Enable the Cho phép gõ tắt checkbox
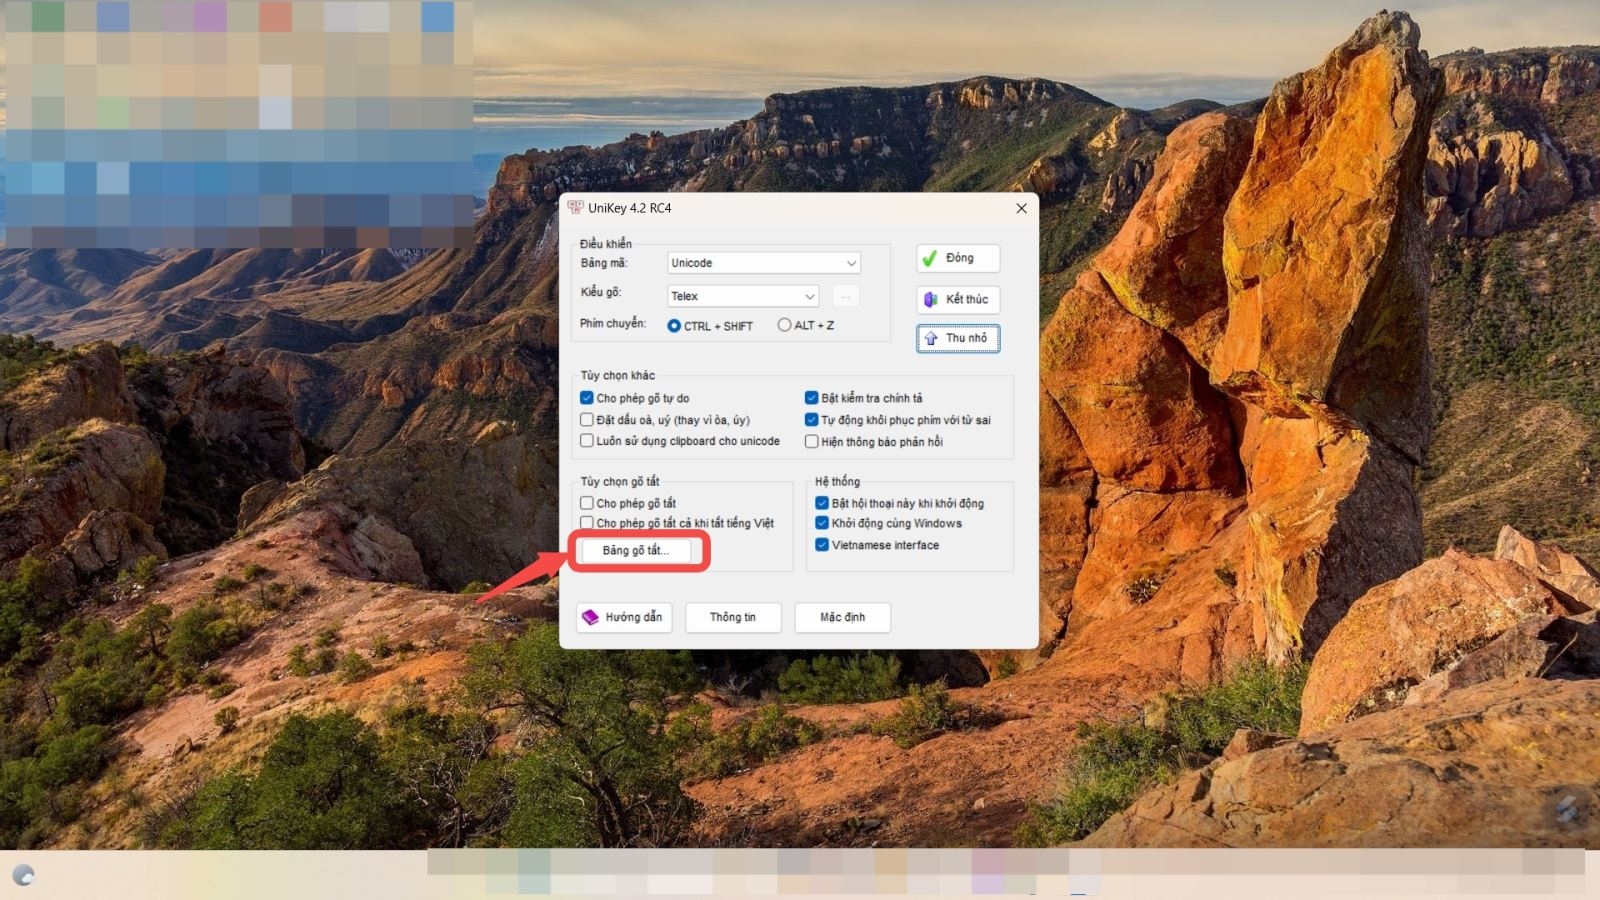 587,503
